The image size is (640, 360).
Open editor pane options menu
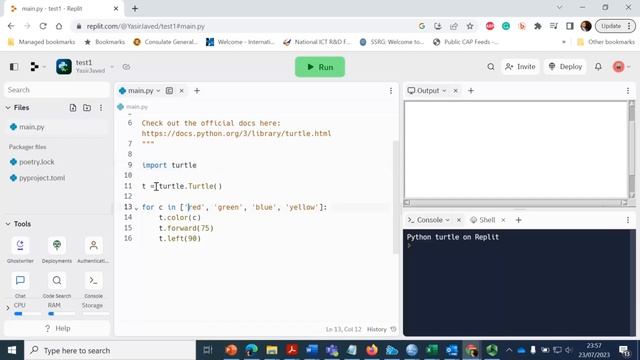391,91
